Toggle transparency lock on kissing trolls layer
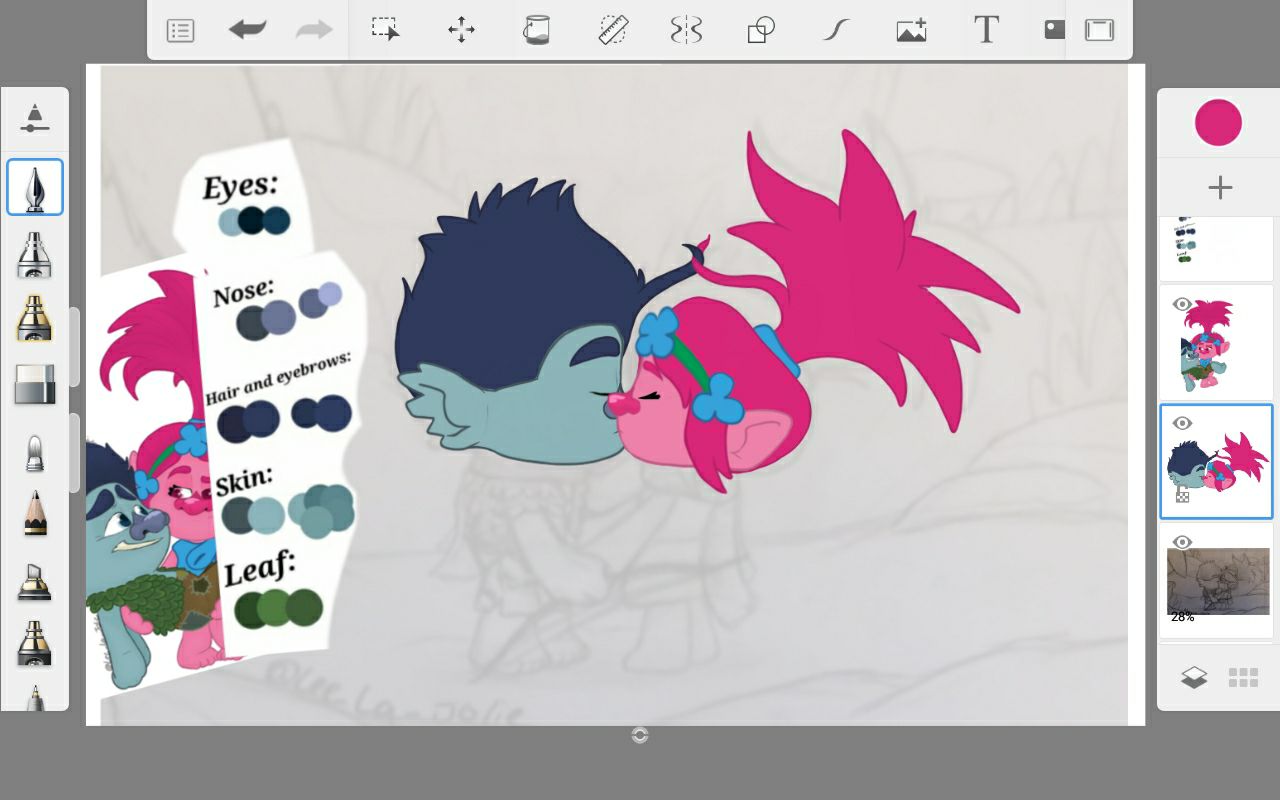The width and height of the screenshot is (1280, 800). (x=1182, y=496)
